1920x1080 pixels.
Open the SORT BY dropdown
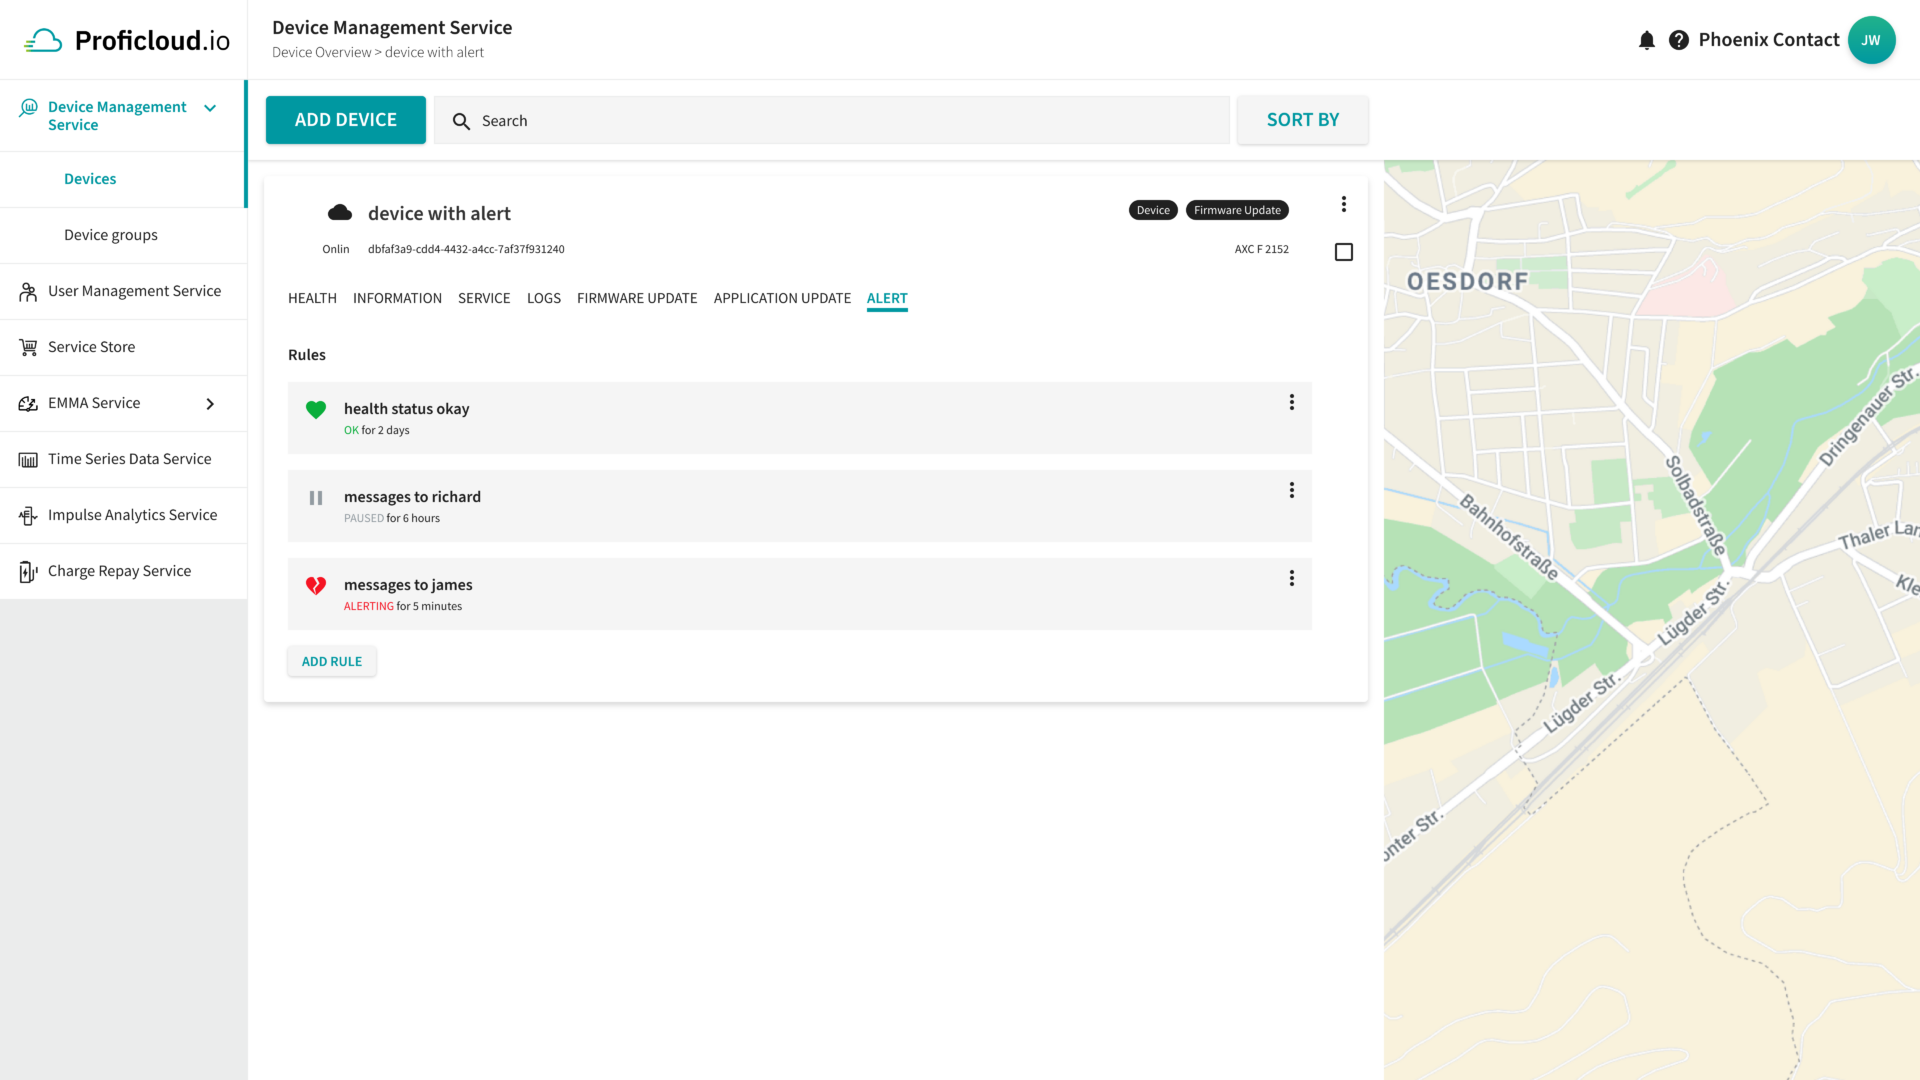click(1302, 119)
